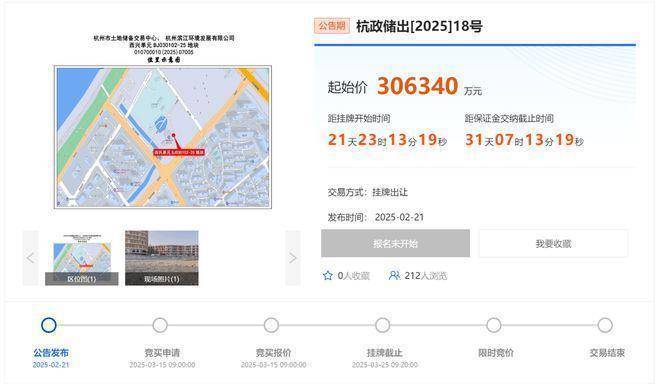Click the main location map image
Image resolution: width=660 pixels, height=387 pixels.
[163, 137]
